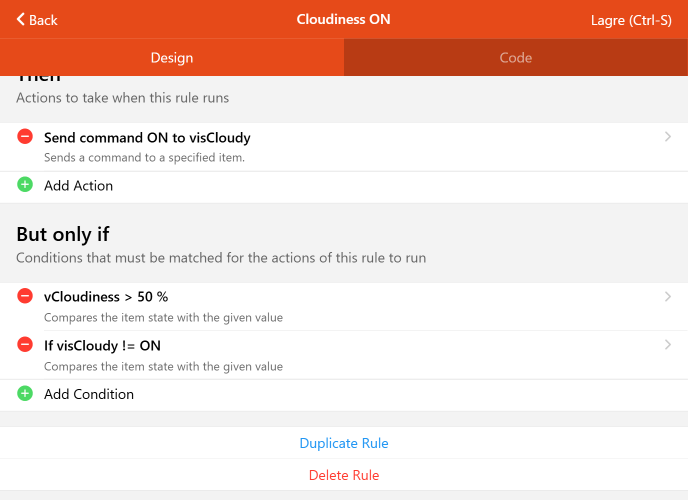Open visCloudy != ON condition chevron
This screenshot has width=688, height=500.
(667, 345)
